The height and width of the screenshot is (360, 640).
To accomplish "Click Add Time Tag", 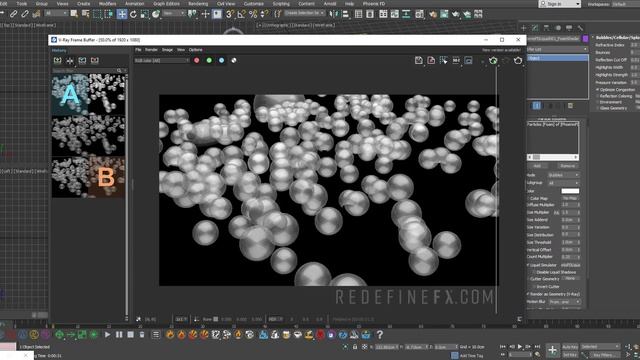I will [x=471, y=356].
